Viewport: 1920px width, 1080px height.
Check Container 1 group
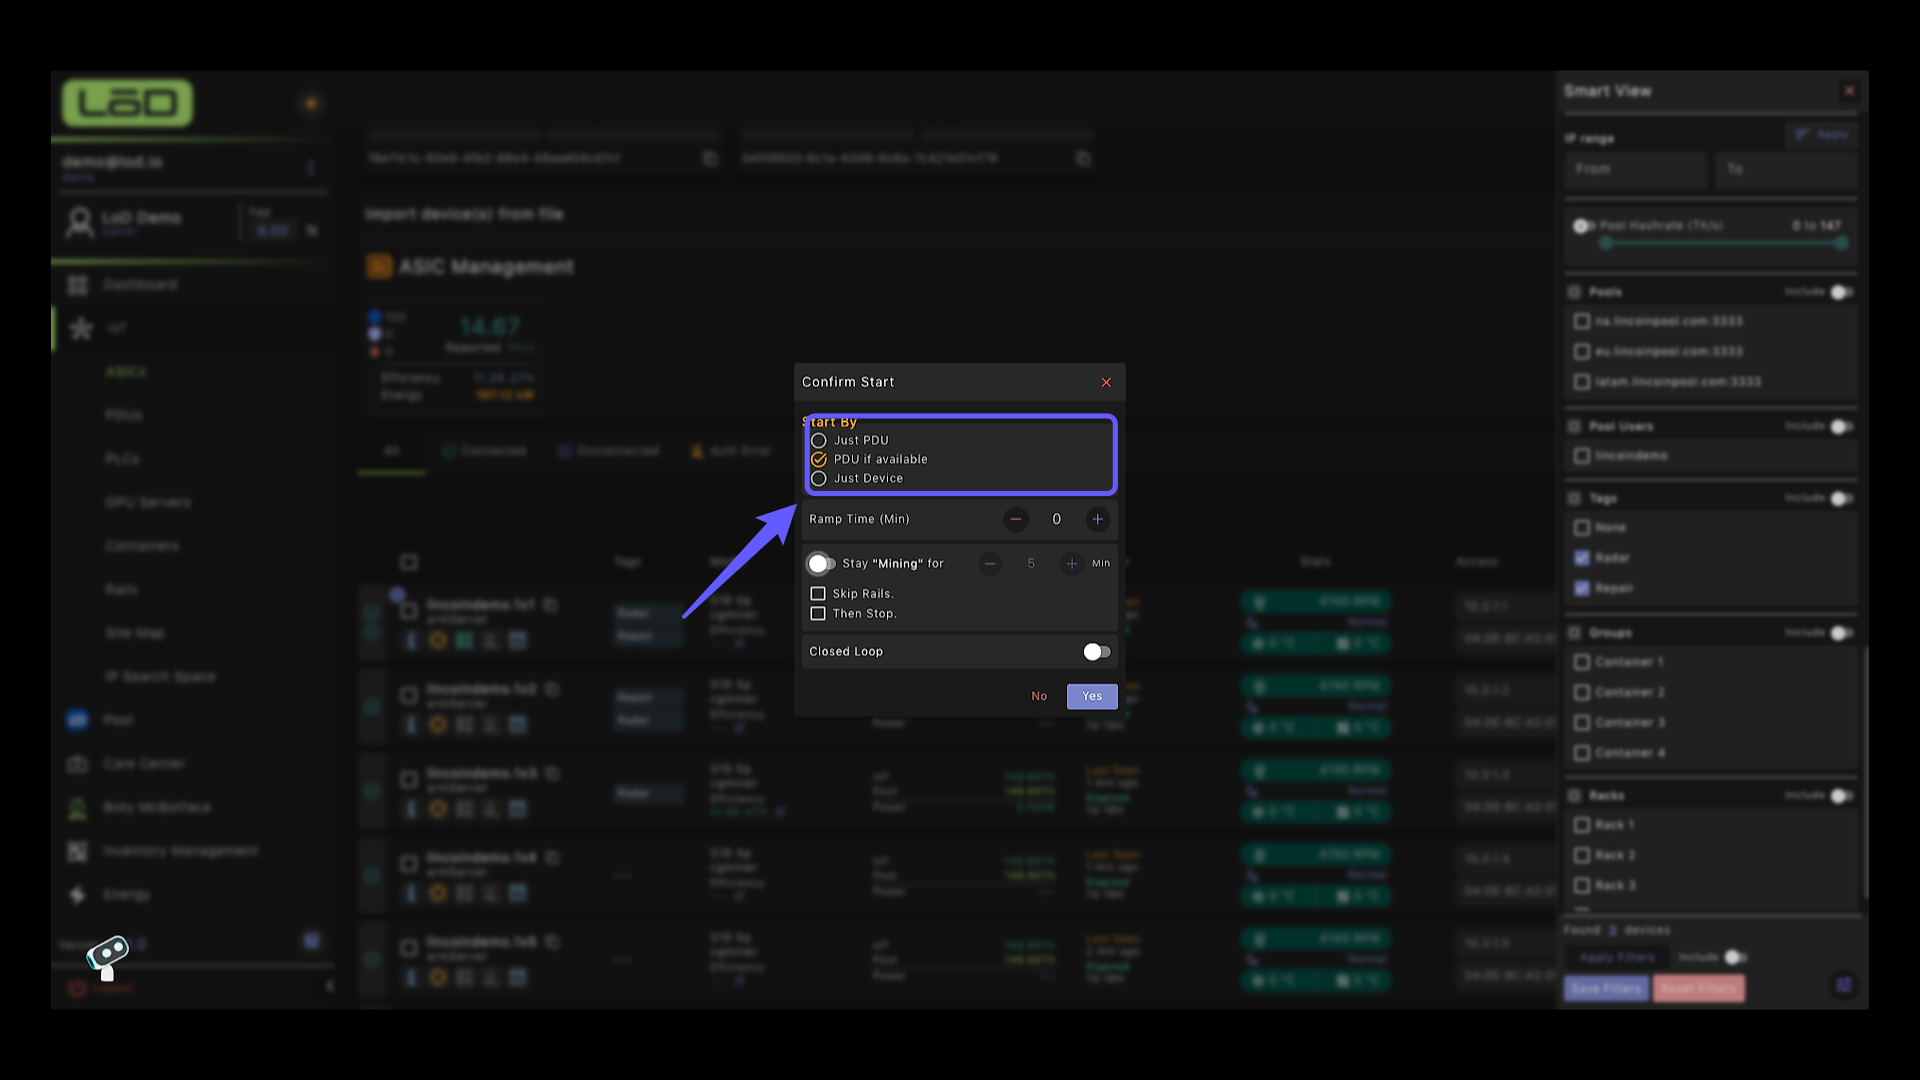coord(1582,662)
